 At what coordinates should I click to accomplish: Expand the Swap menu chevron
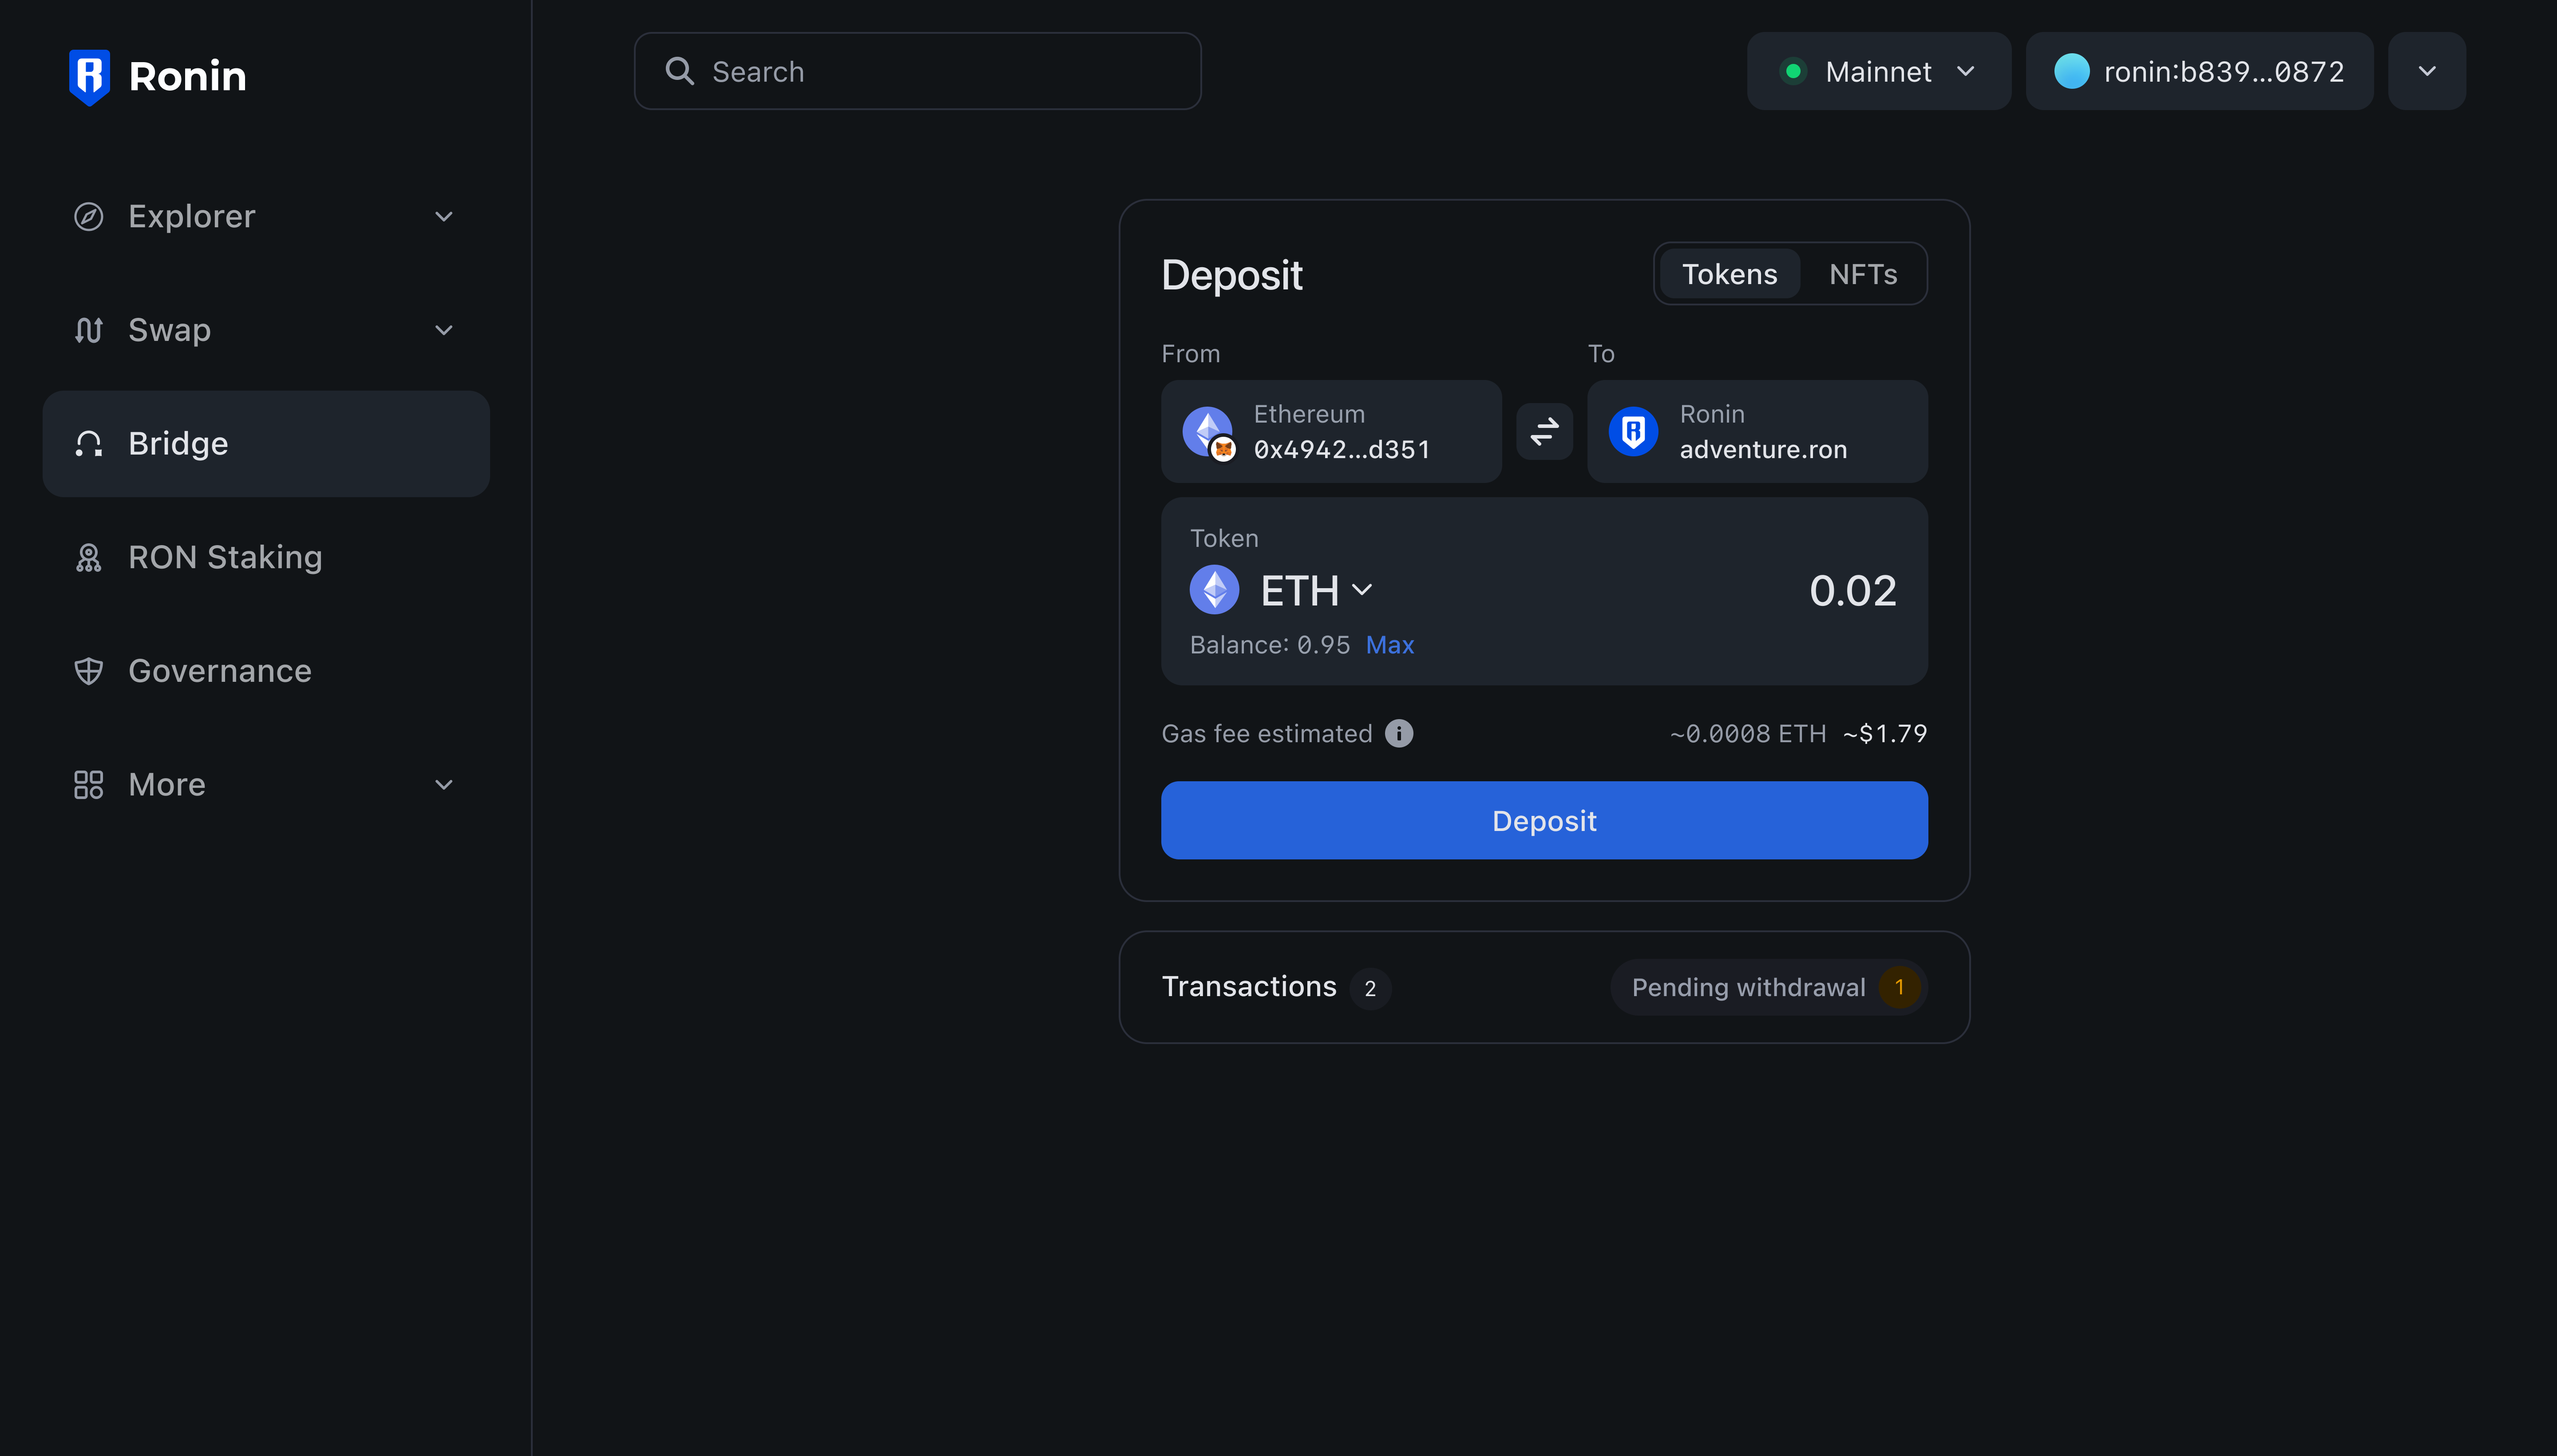(x=444, y=330)
